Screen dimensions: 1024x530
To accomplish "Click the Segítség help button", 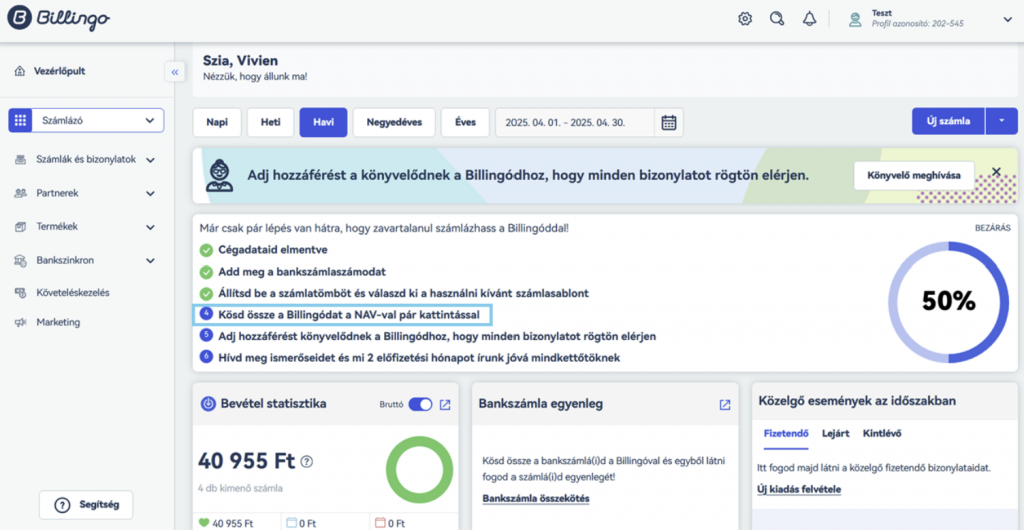I will pyautogui.click(x=86, y=505).
